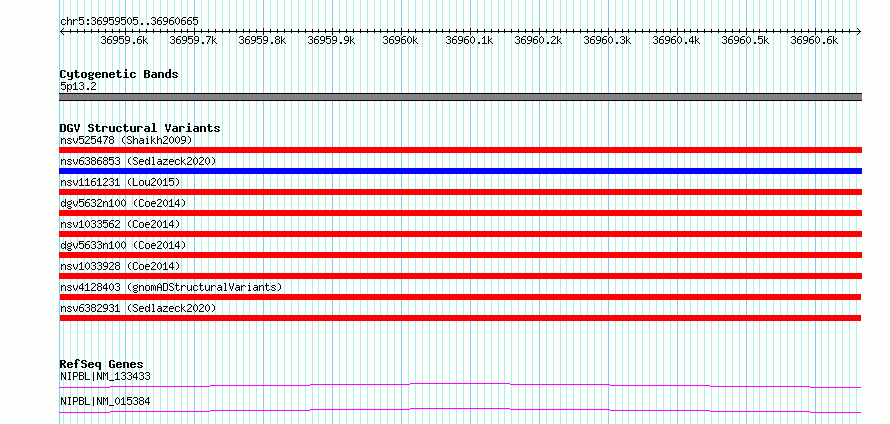Click the 36960.1k ruler tick label
The width and height of the screenshot is (890, 424).
pos(469,40)
